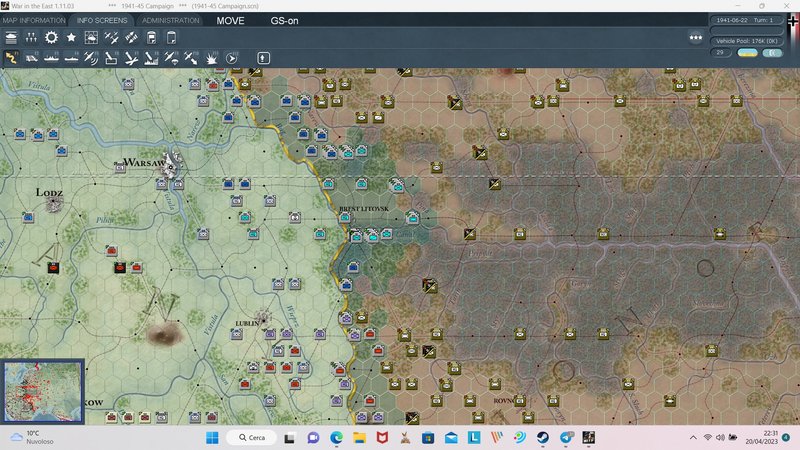Click the minimap thumbnail
This screenshot has height=450, width=800.
point(42,391)
